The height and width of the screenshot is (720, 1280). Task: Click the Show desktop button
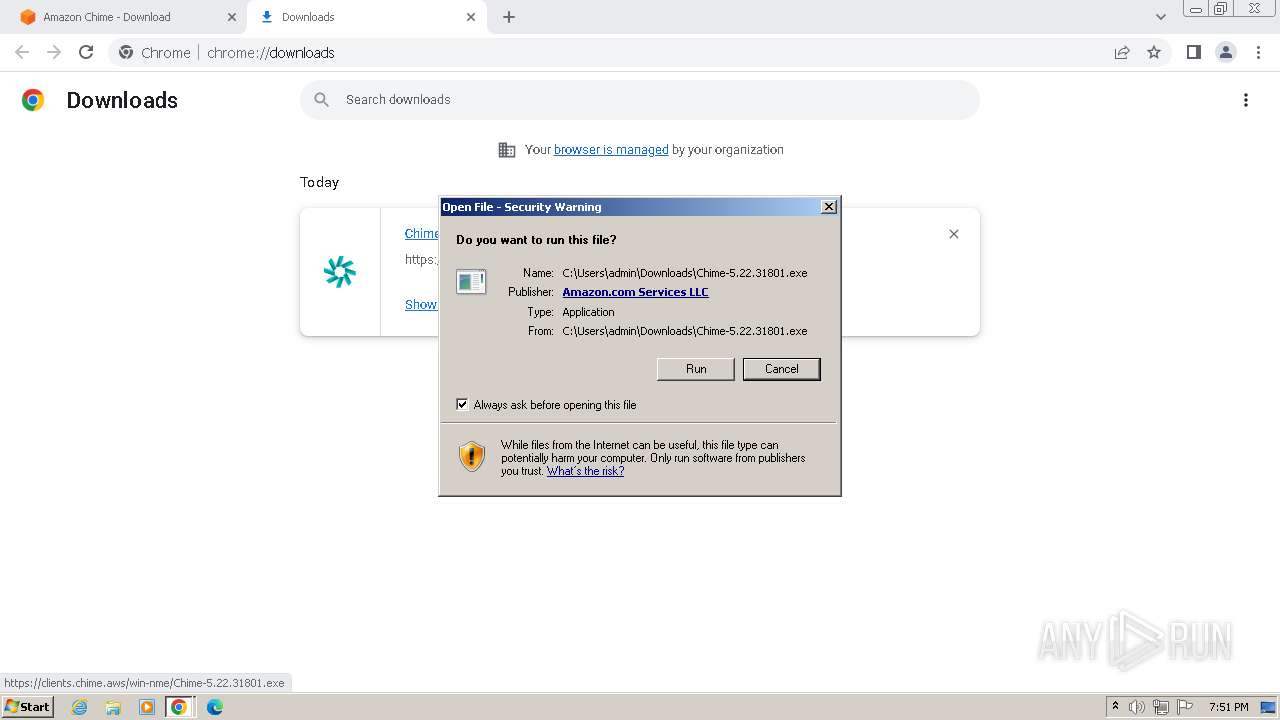pyautogui.click(x=1269, y=707)
